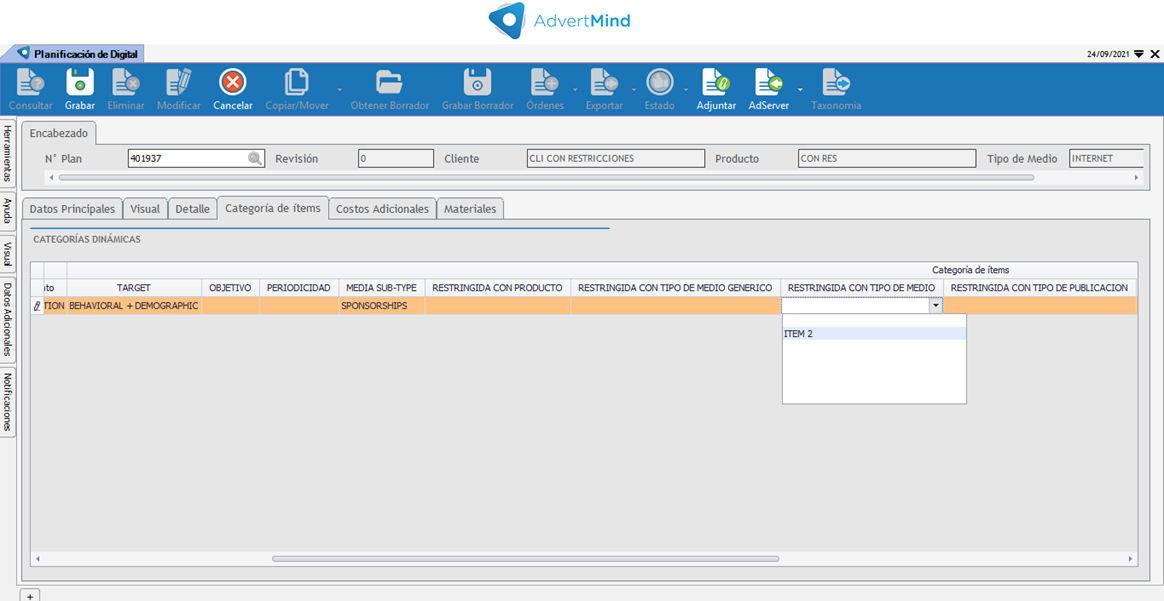This screenshot has width=1164, height=601.
Task: Click the Revisión field
Action: [x=396, y=158]
